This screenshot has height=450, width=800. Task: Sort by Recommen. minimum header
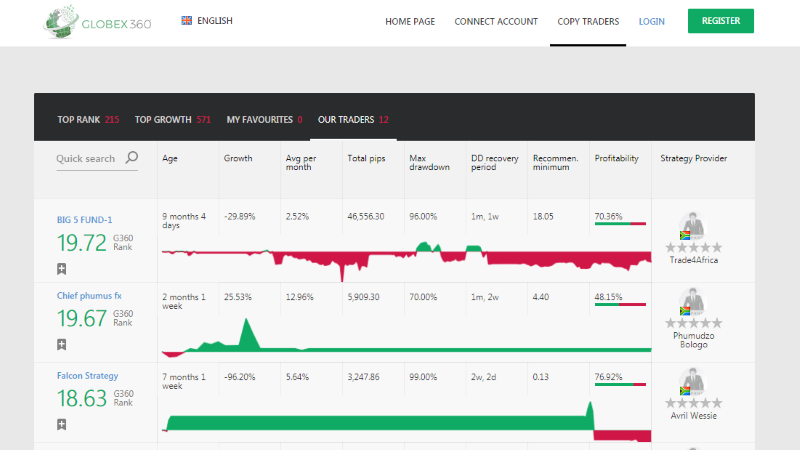coord(555,162)
